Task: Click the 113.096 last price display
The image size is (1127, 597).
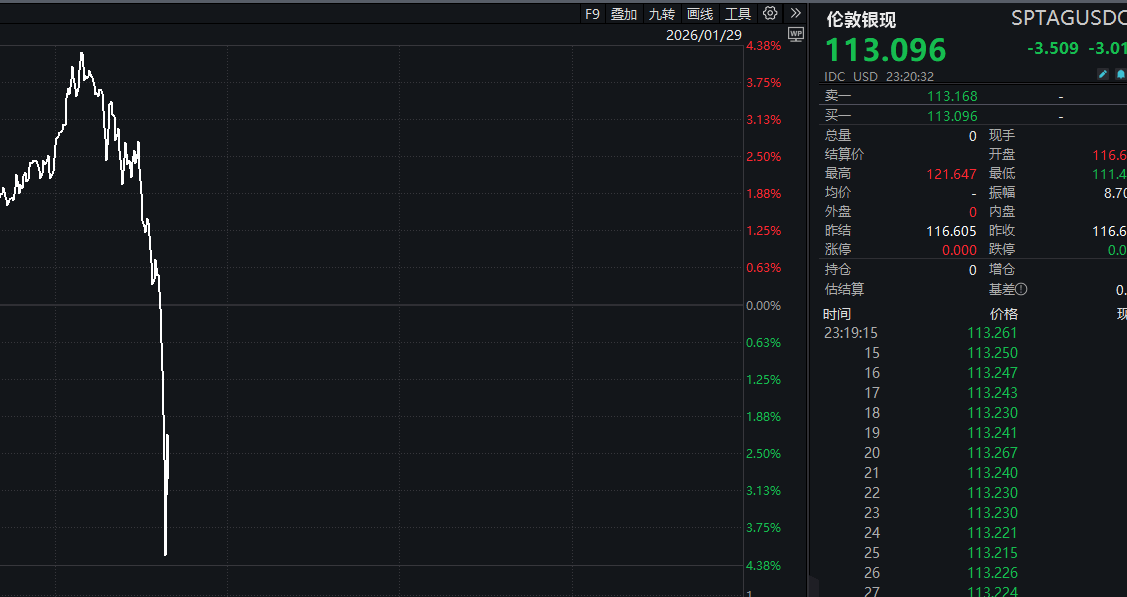Action: click(x=885, y=50)
